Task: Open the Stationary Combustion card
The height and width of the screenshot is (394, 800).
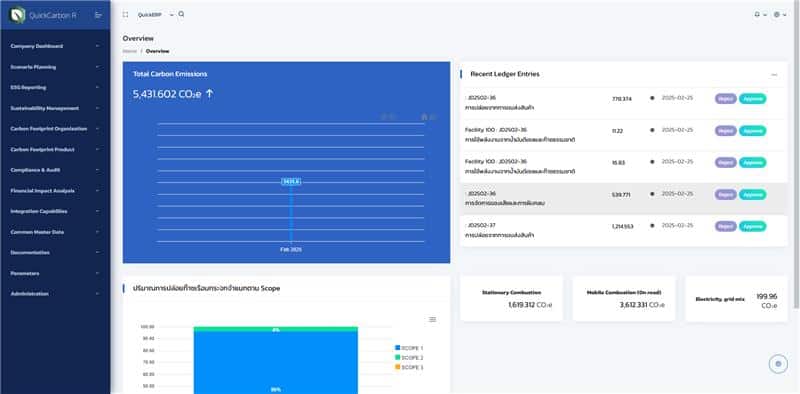Action: coord(511,299)
